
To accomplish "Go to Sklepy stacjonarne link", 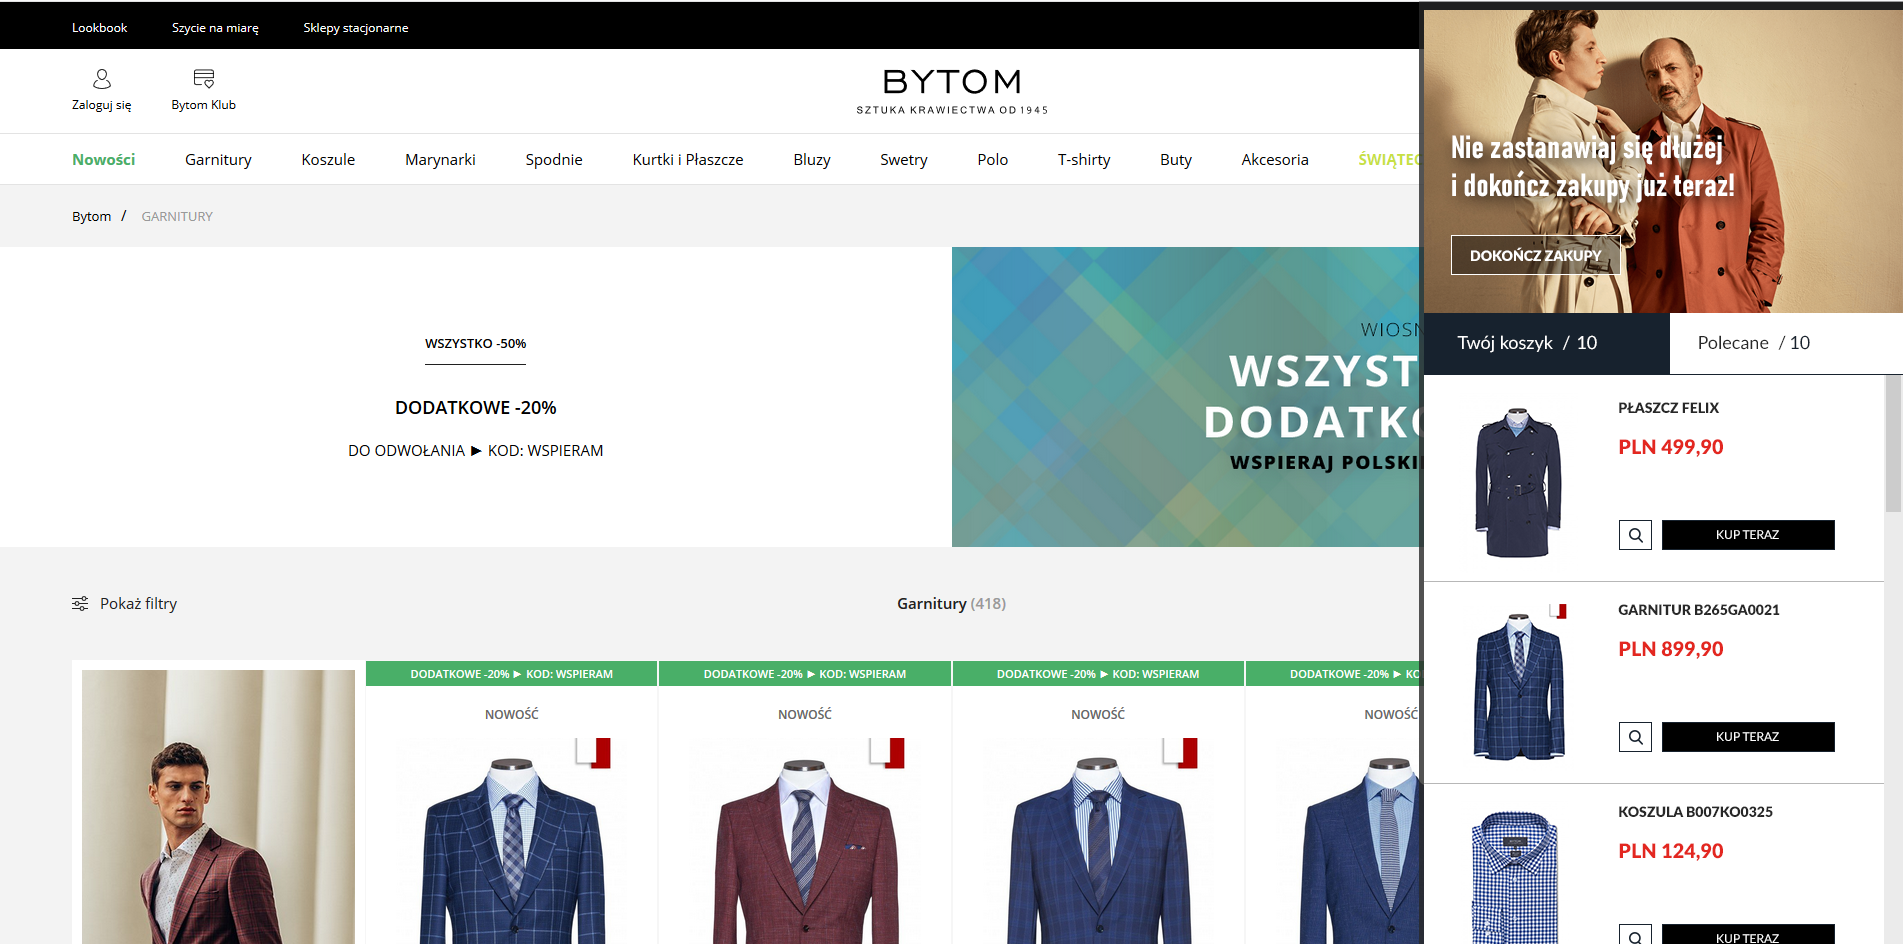I will [355, 28].
